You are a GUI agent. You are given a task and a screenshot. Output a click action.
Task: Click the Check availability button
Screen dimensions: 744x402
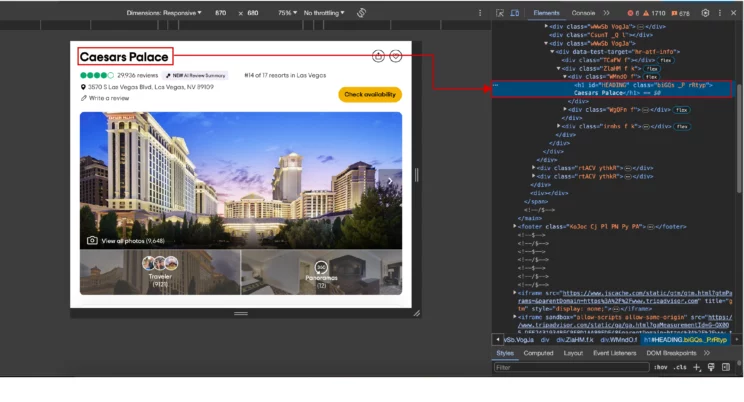coord(370,94)
